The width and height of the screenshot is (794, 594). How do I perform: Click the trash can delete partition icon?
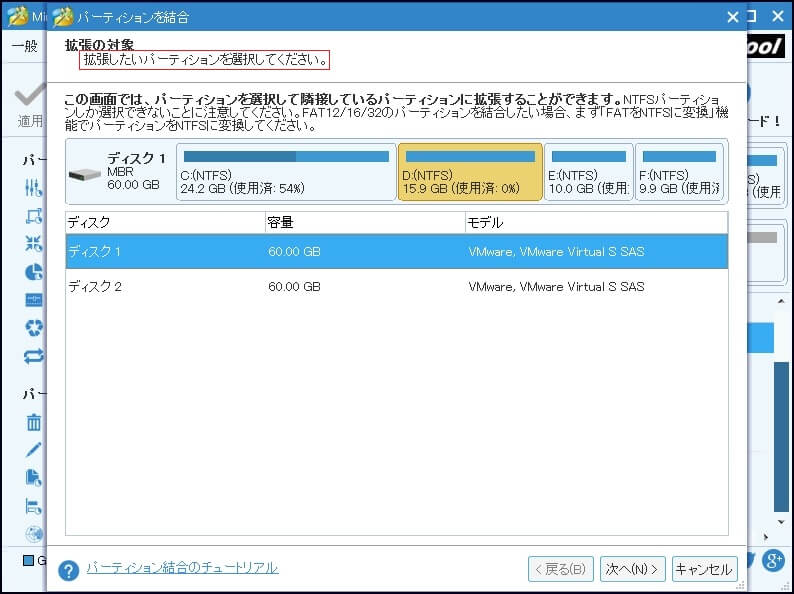[34, 422]
